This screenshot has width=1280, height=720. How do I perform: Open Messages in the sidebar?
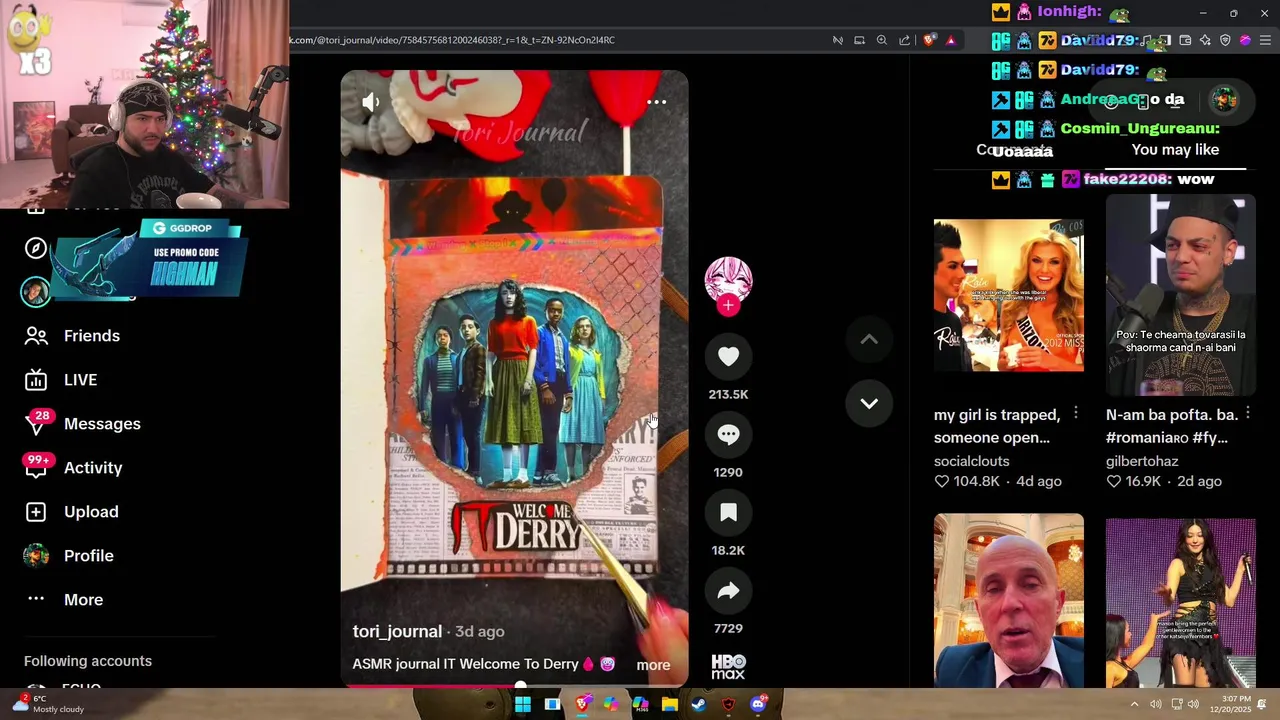click(x=83, y=424)
